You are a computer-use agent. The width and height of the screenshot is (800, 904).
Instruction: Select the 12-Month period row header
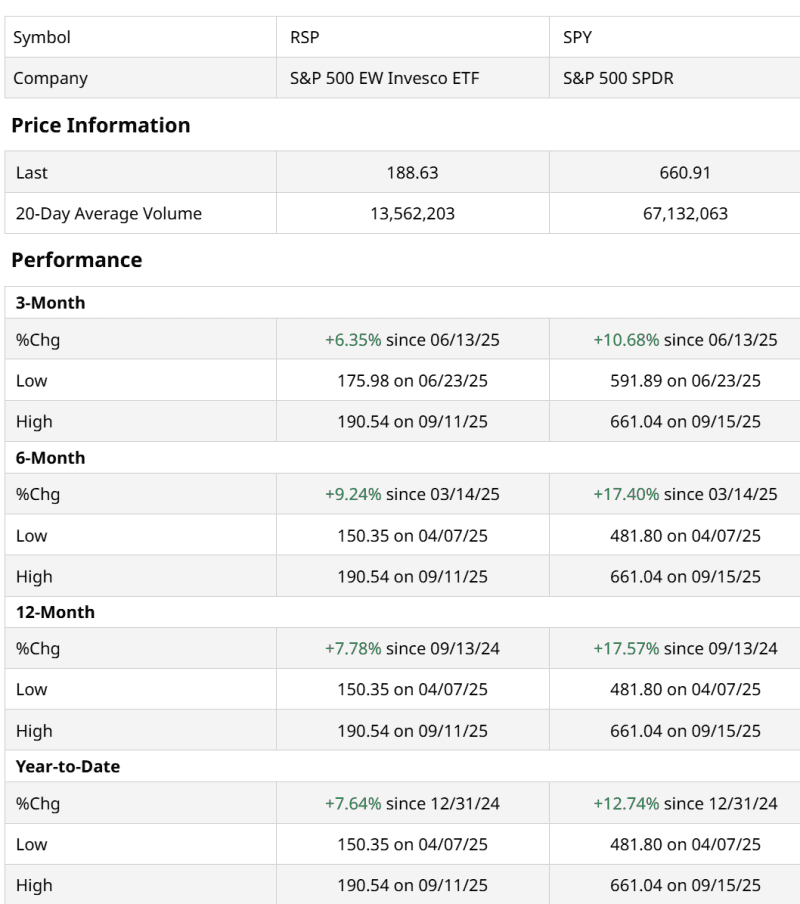tap(55, 612)
